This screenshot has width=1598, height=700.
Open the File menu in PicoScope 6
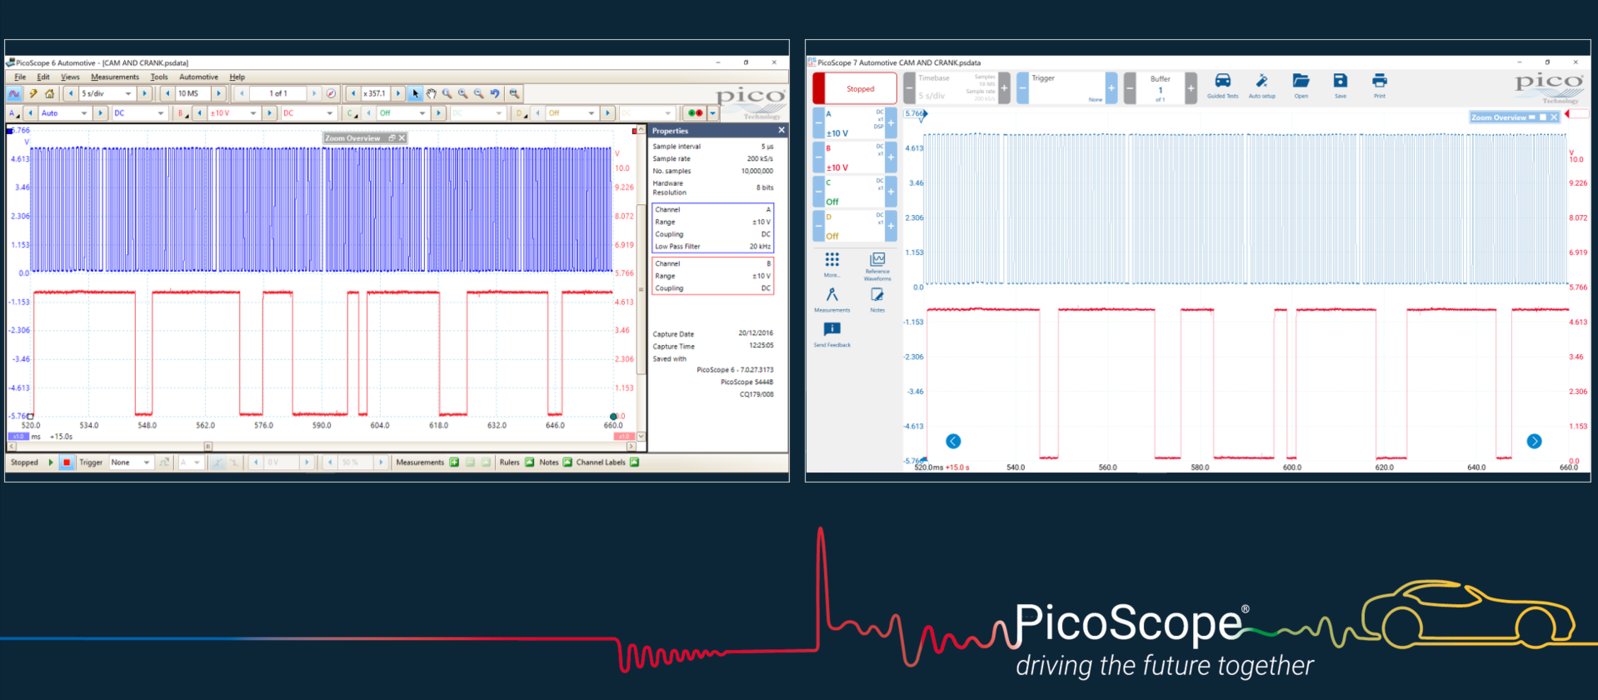click(20, 77)
